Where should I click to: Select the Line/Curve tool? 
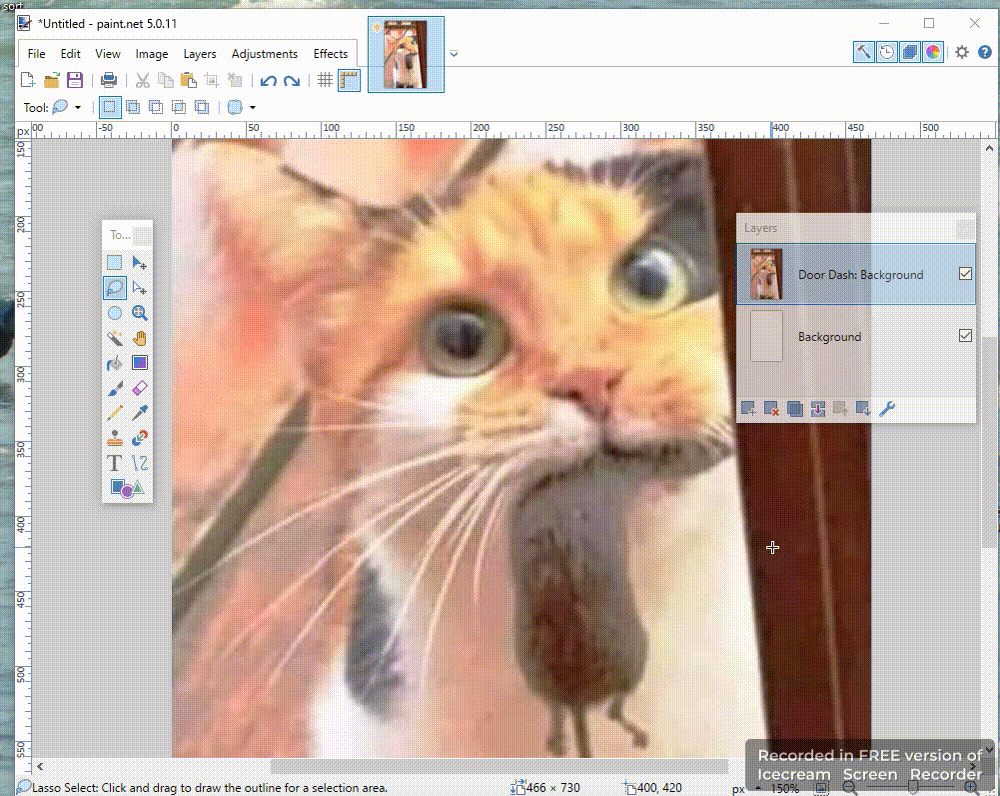[x=139, y=463]
